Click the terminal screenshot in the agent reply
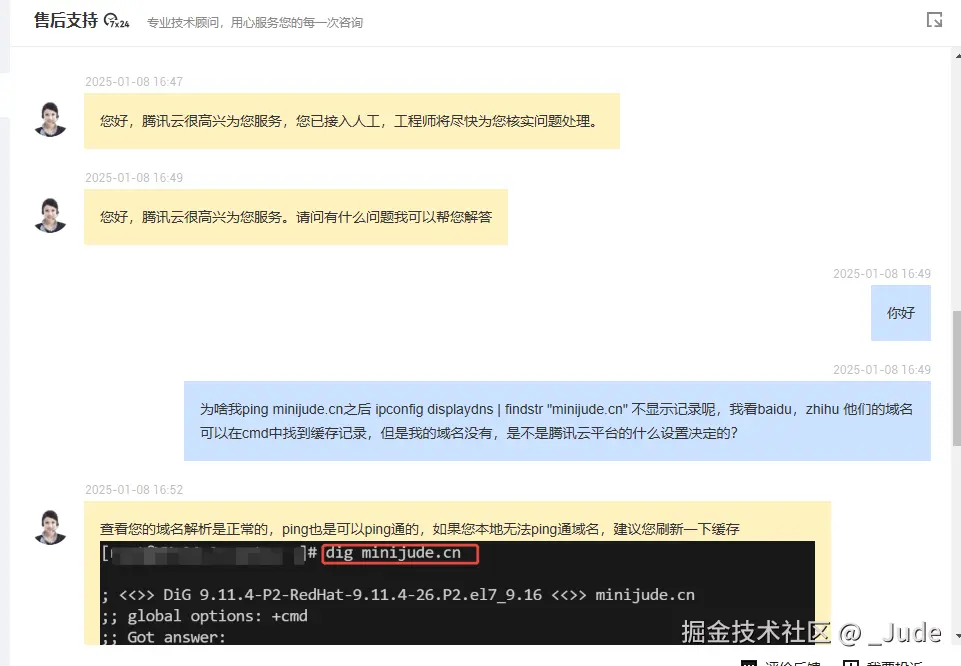The width and height of the screenshot is (961, 666). point(456,595)
